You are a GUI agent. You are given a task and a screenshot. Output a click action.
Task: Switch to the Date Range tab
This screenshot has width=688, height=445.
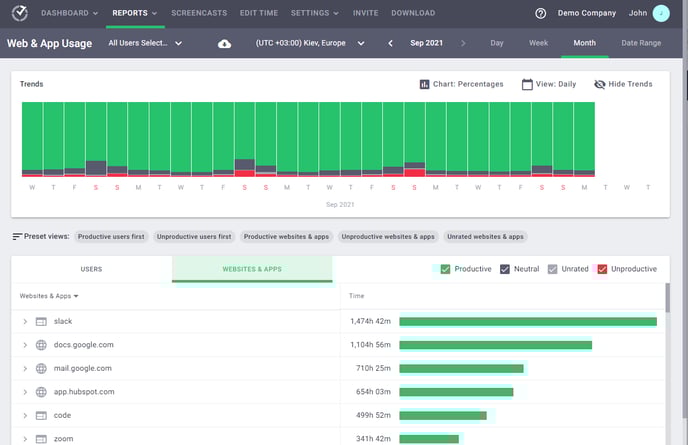[641, 43]
